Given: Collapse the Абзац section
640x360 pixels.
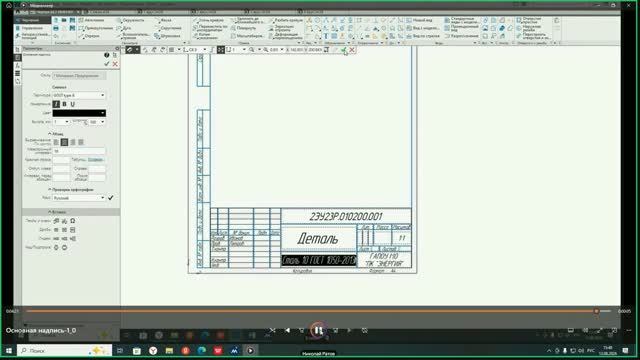Looking at the screenshot, I should [56, 134].
